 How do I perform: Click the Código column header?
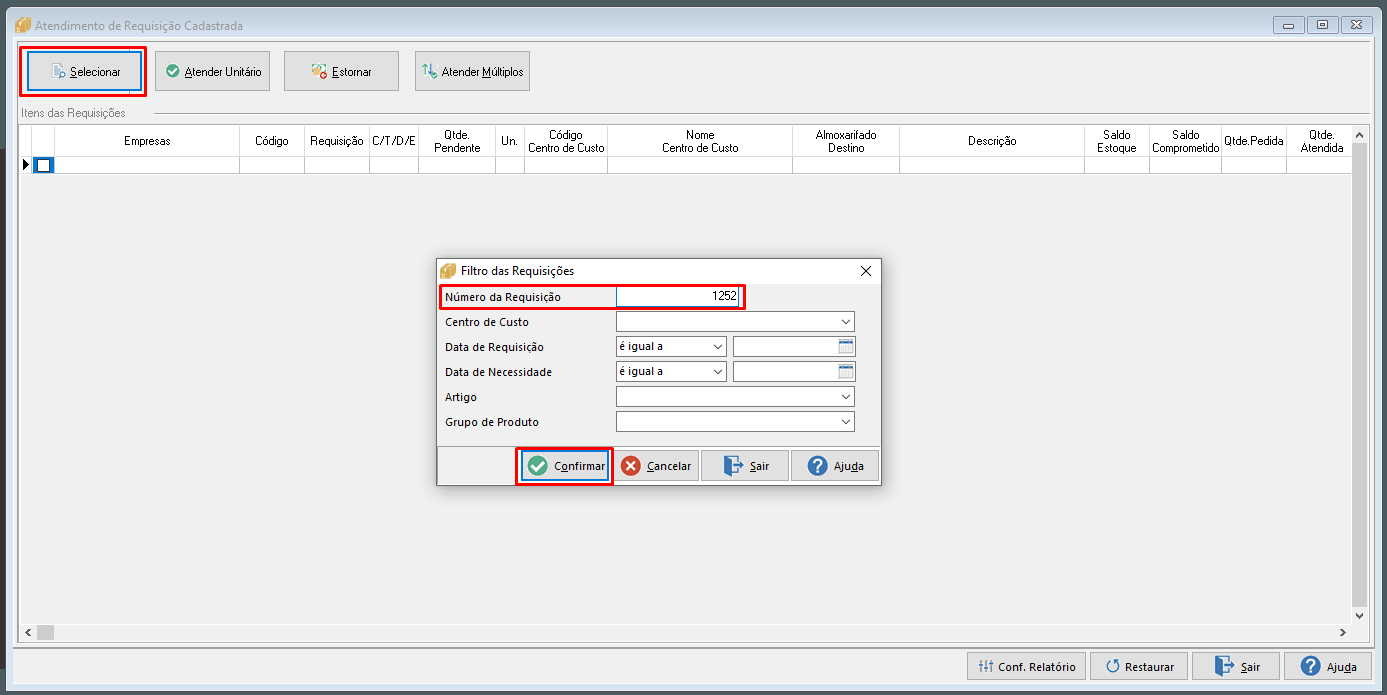(272, 141)
